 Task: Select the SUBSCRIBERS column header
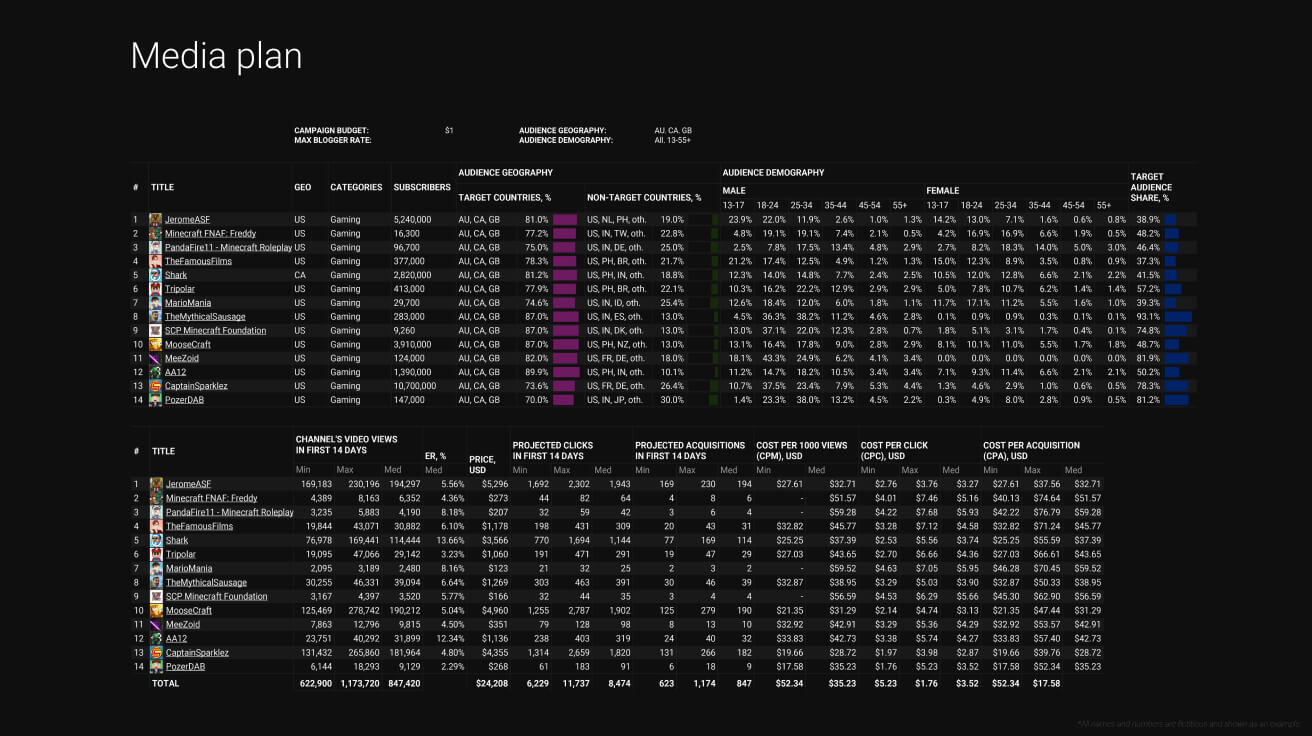tap(422, 187)
